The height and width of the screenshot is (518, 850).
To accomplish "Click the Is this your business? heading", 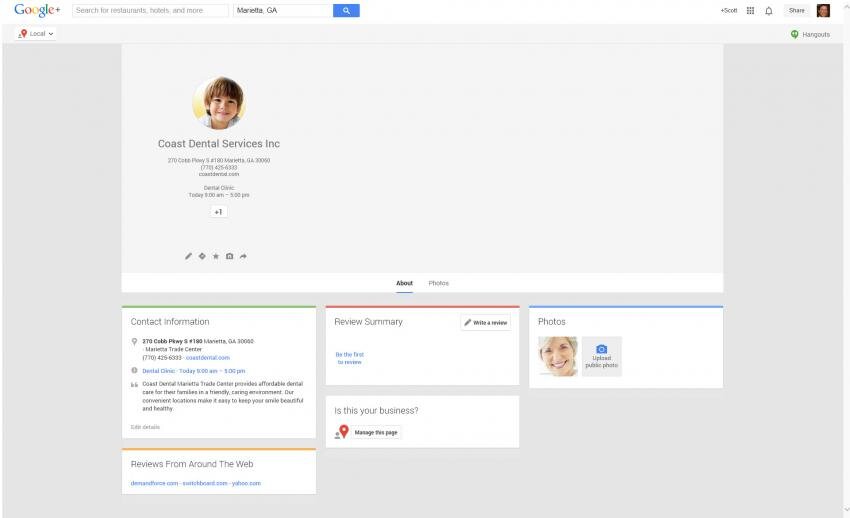I will tap(376, 411).
